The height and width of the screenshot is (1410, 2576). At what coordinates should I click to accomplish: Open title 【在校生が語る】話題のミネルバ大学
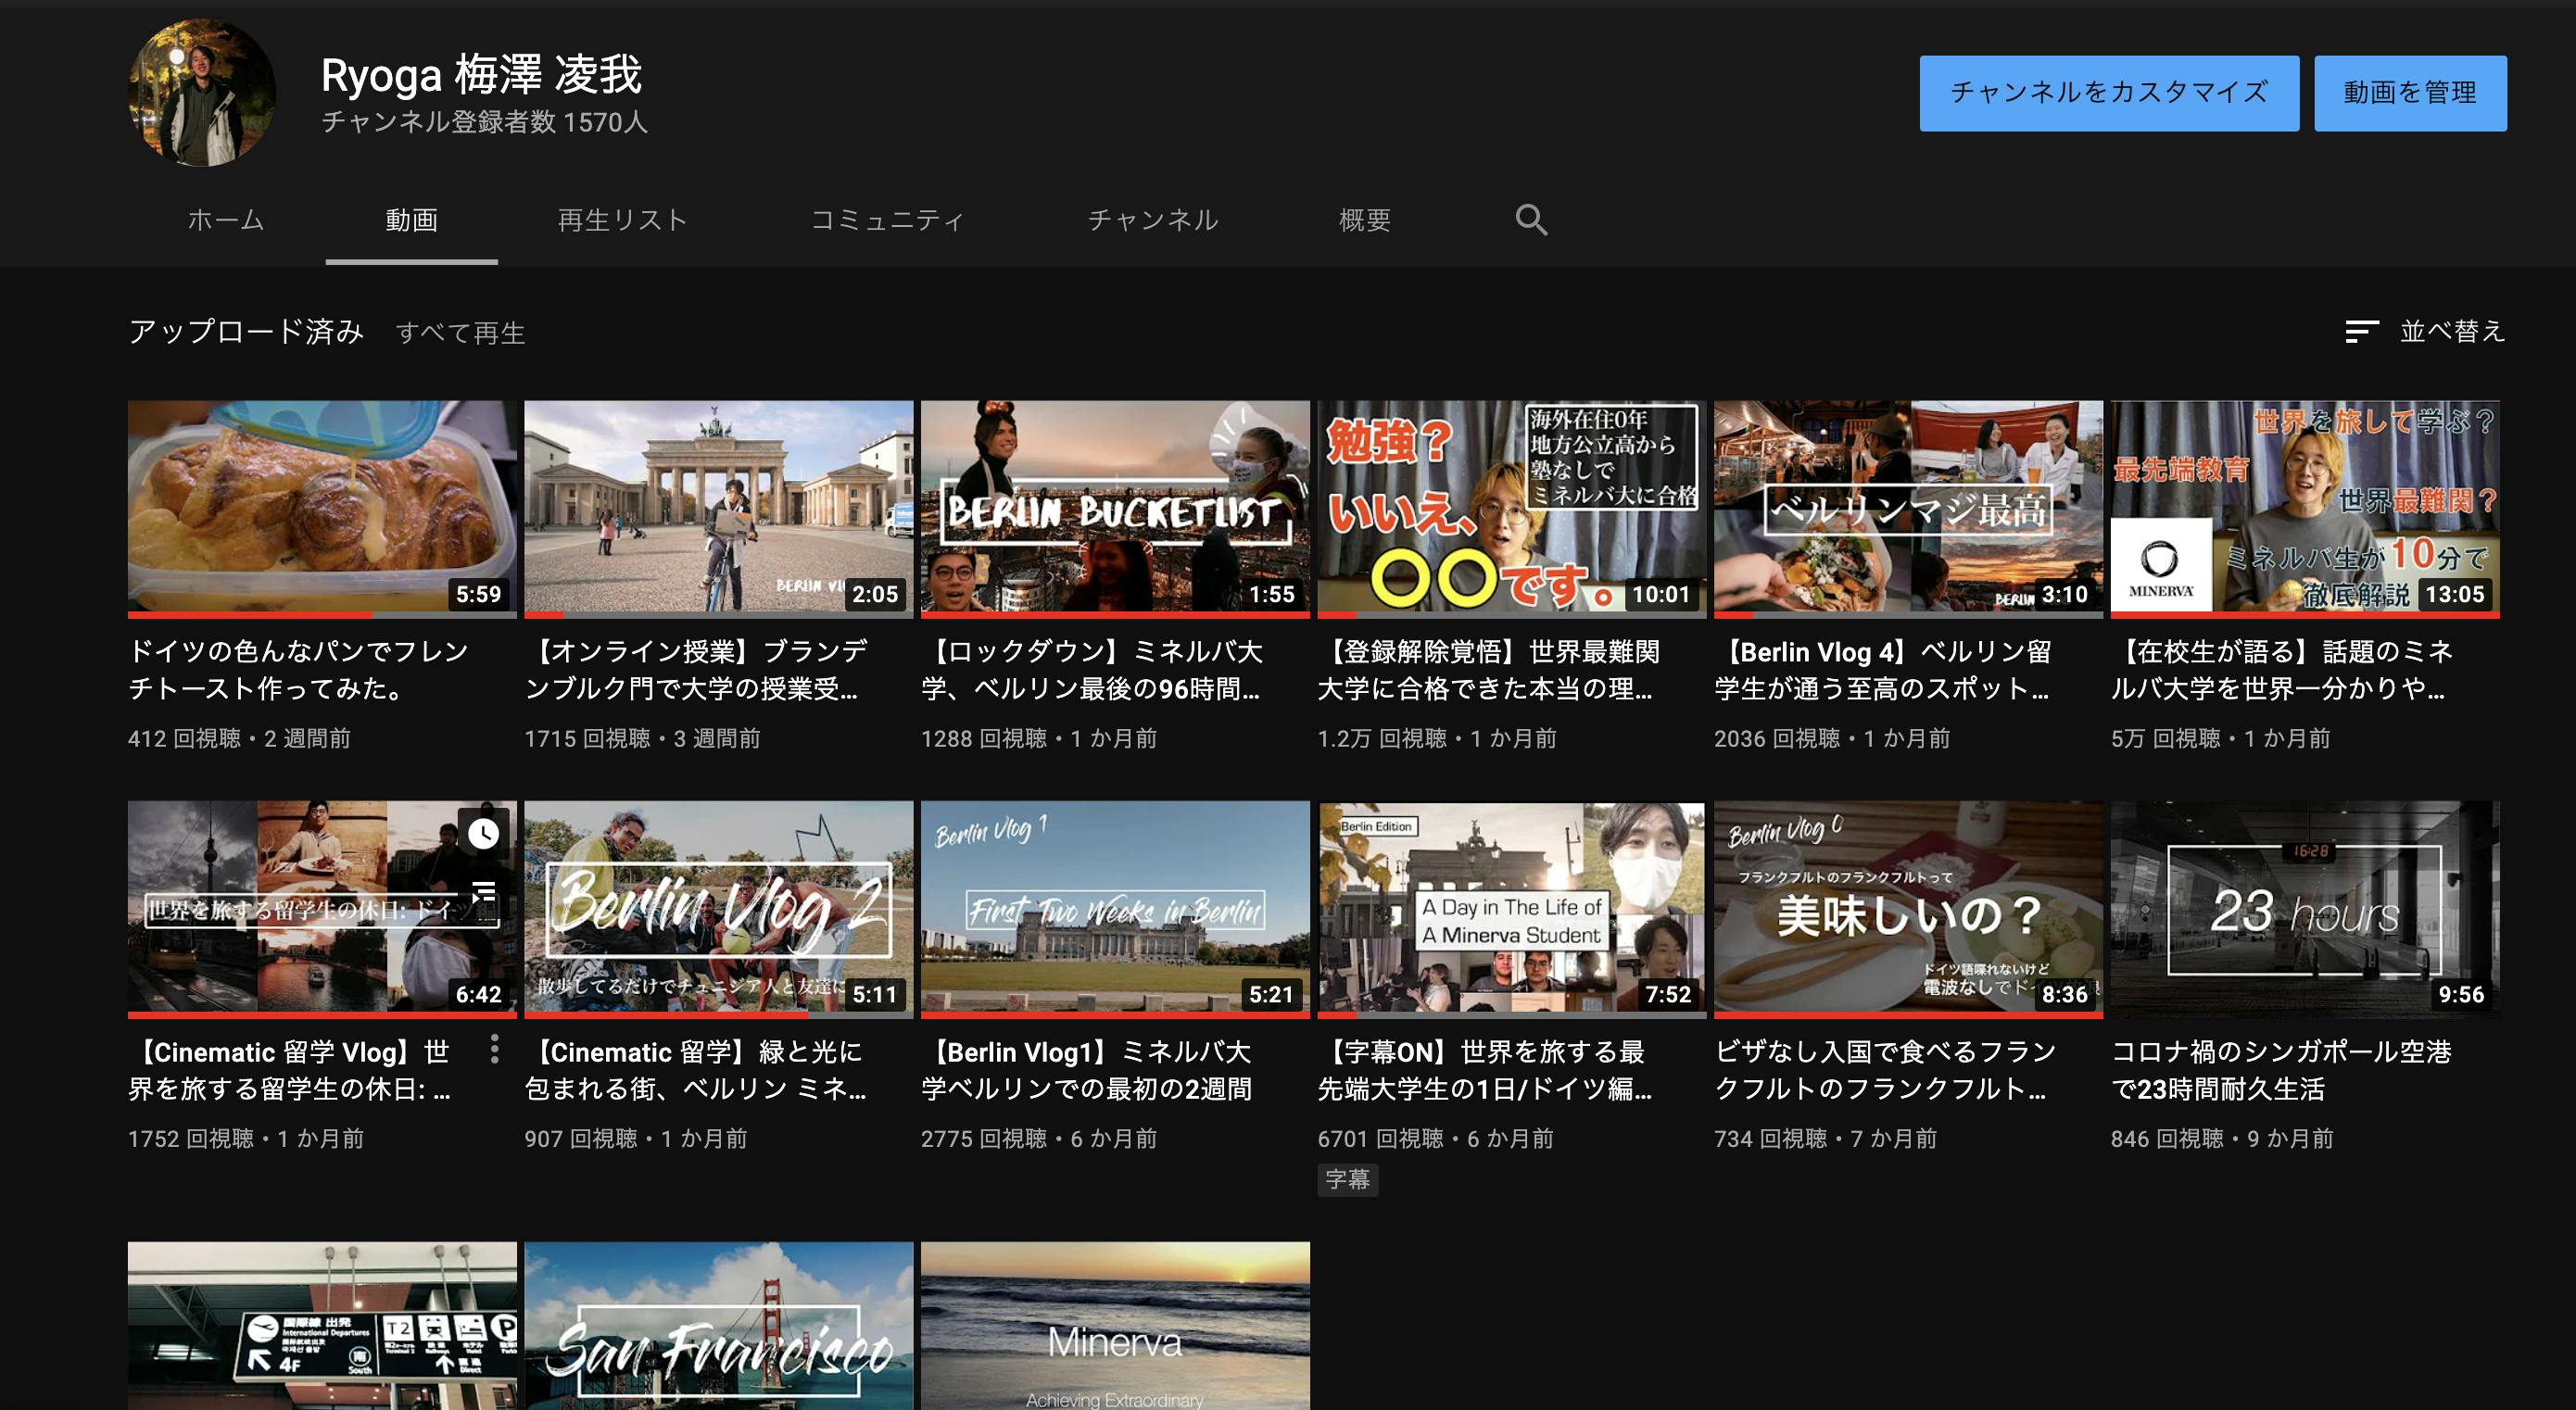pyautogui.click(x=2282, y=670)
